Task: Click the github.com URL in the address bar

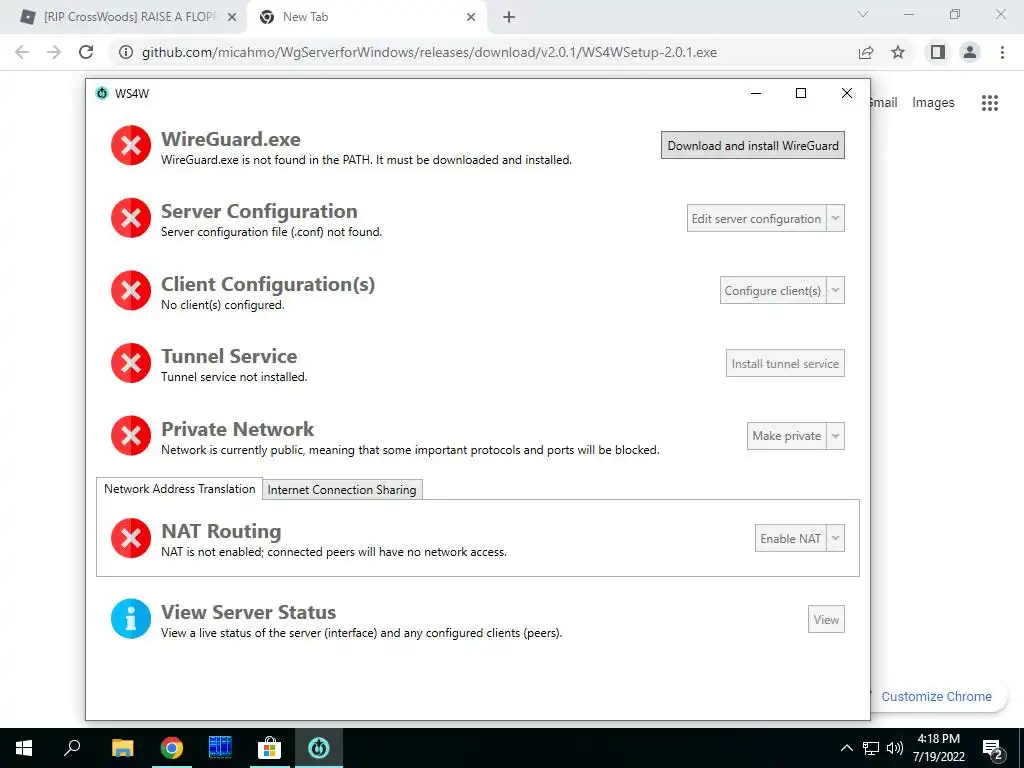Action: 429,52
